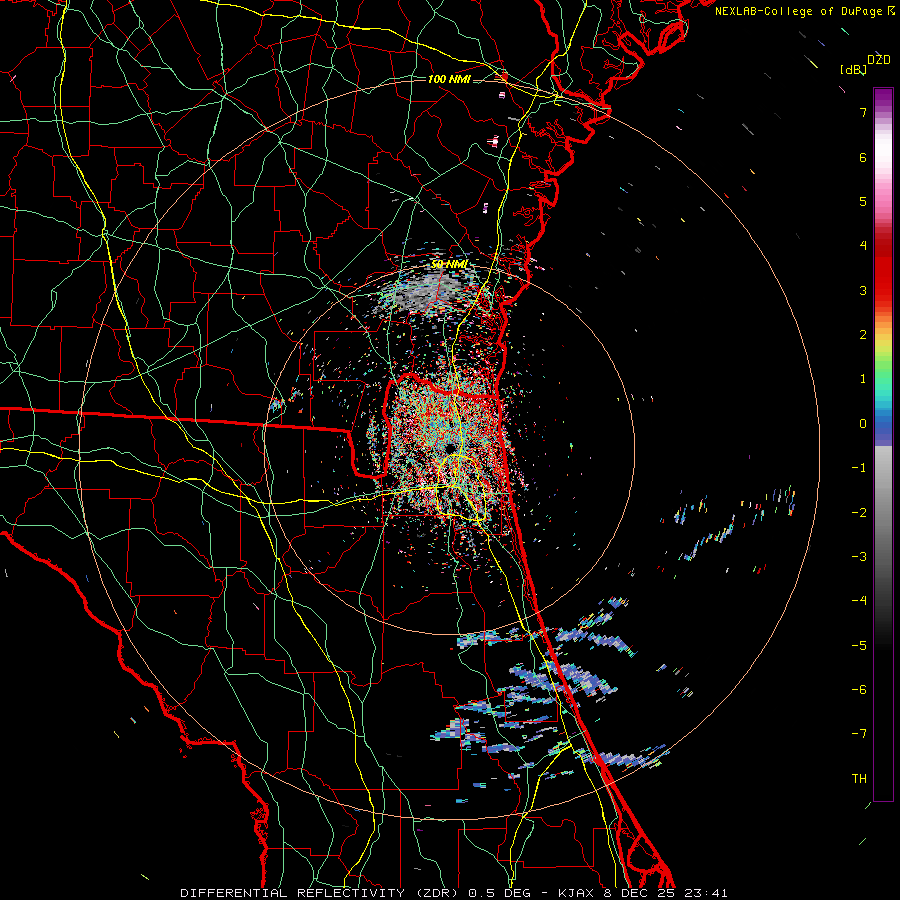Click the "100 NMI" range ring label
Image resolution: width=900 pixels, height=900 pixels.
click(449, 79)
